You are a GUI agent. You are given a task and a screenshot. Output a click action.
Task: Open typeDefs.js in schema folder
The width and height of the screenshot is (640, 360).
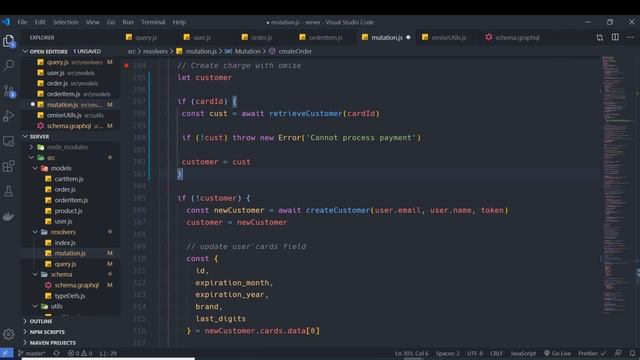69,296
